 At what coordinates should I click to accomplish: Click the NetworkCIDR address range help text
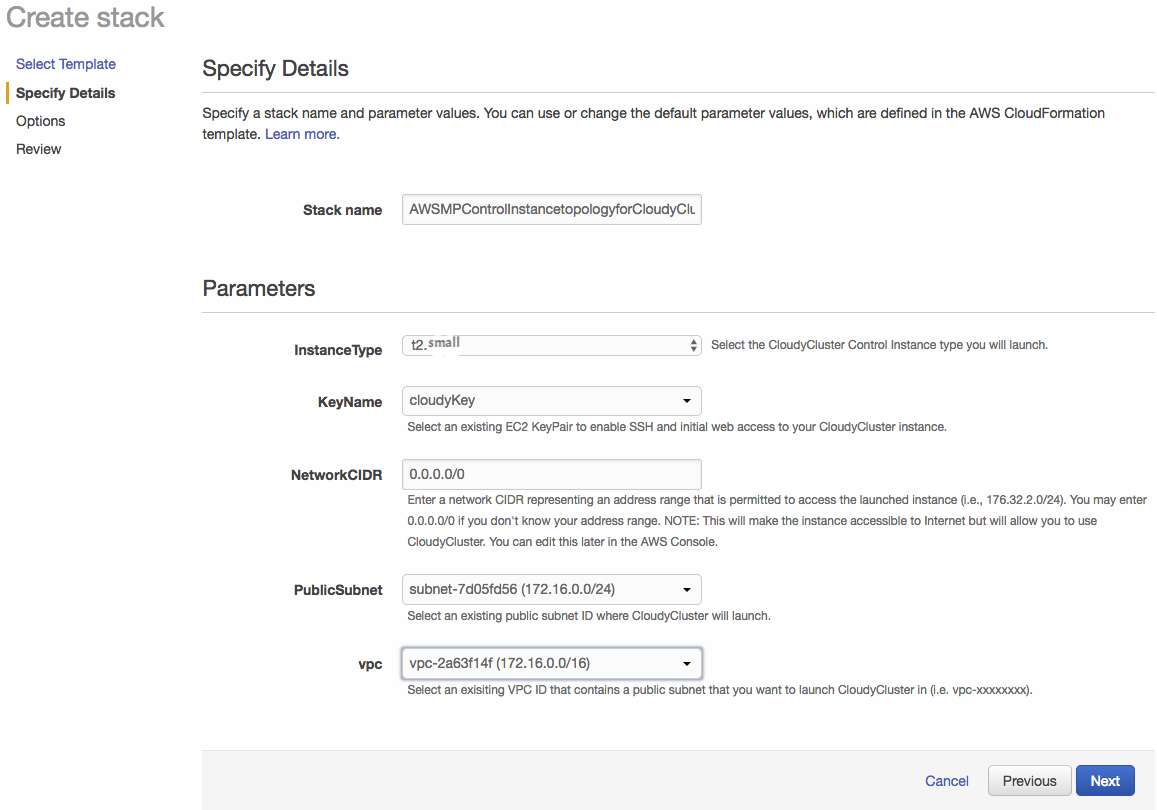pyautogui.click(x=777, y=521)
